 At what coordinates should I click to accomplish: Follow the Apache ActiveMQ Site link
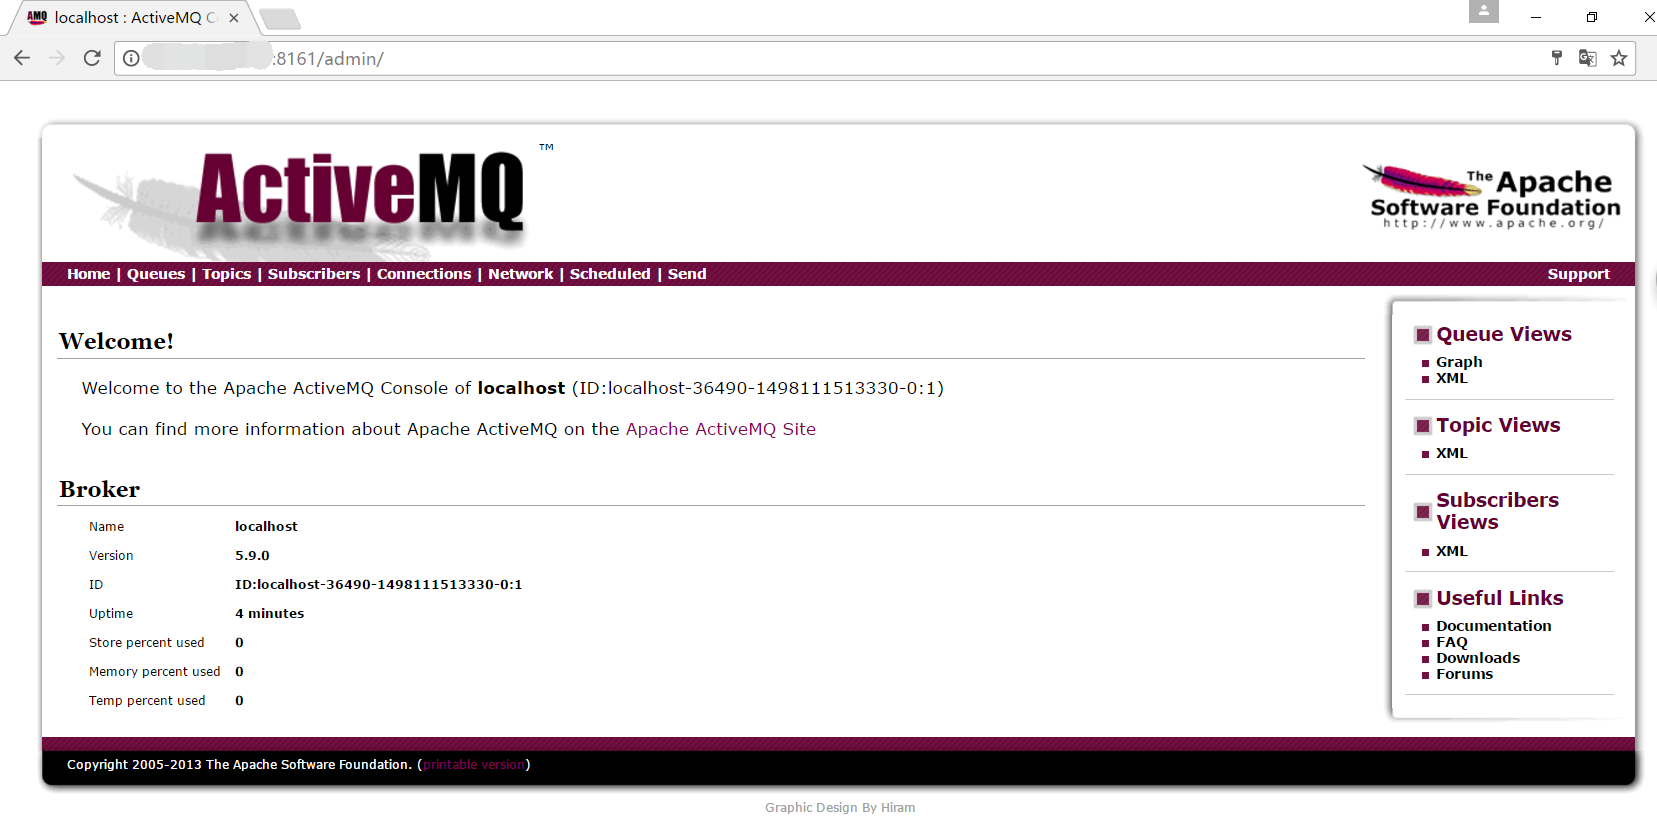(721, 429)
